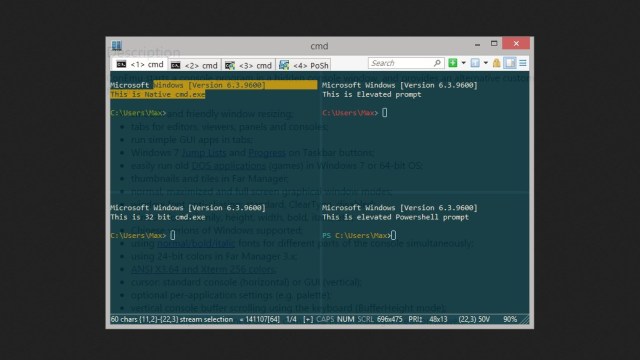Click the [+] new console status bar item
Screen dimensions: 640x360
click(308, 319)
